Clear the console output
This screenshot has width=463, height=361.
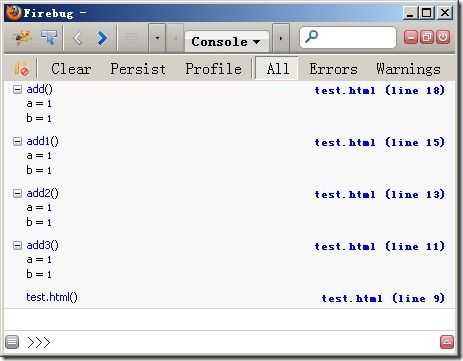(71, 69)
